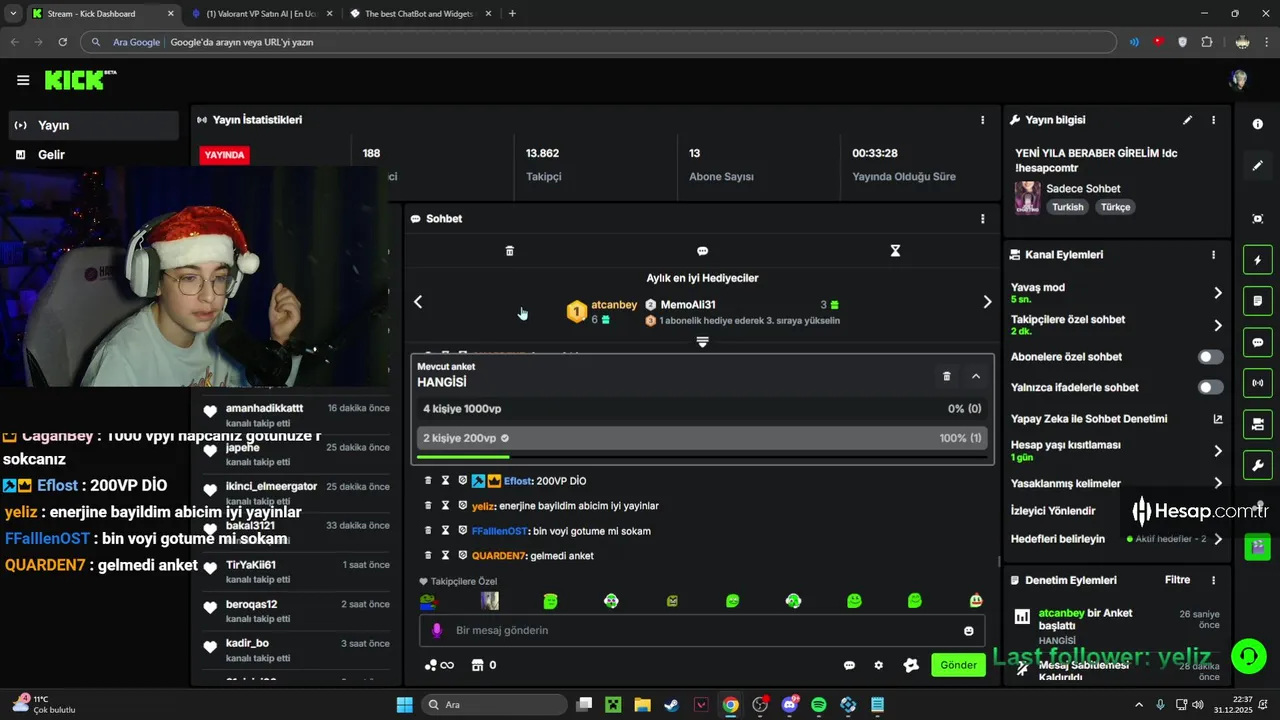Click username QUARDEN7 in chat
Viewport: 1280px width, 720px height.
499,555
